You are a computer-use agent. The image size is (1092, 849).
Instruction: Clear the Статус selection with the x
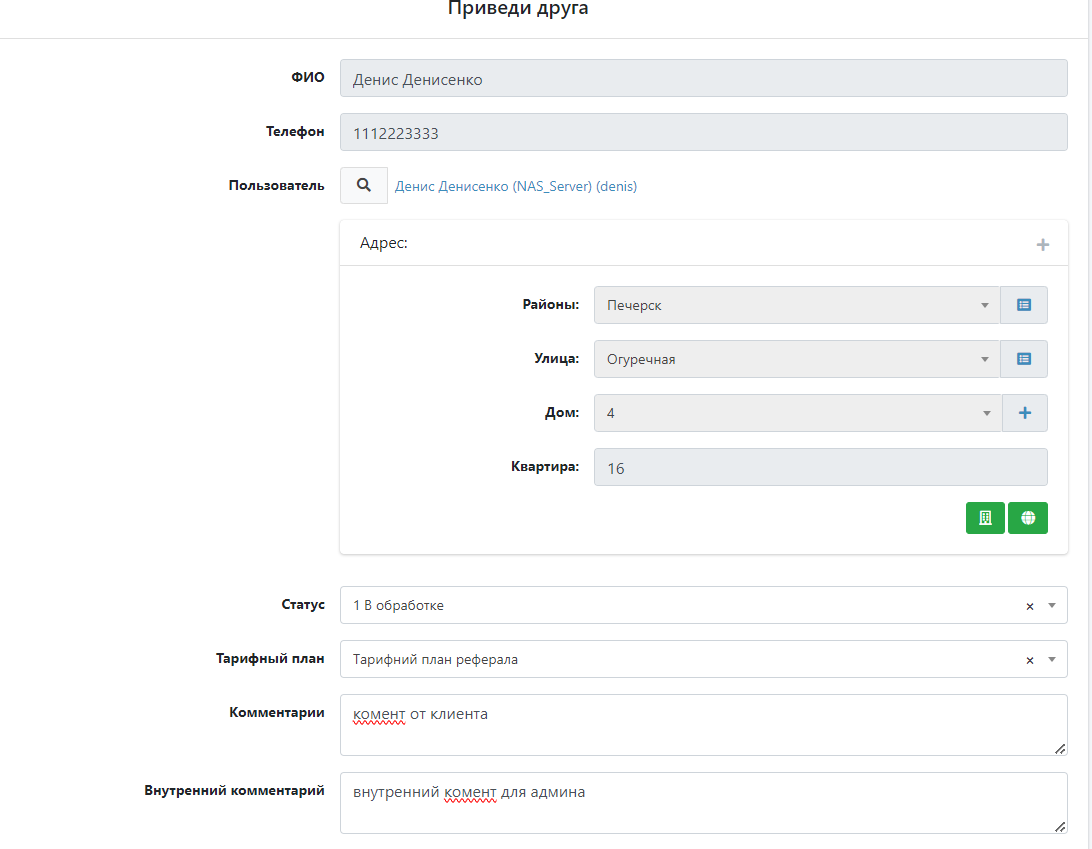[x=1029, y=606]
